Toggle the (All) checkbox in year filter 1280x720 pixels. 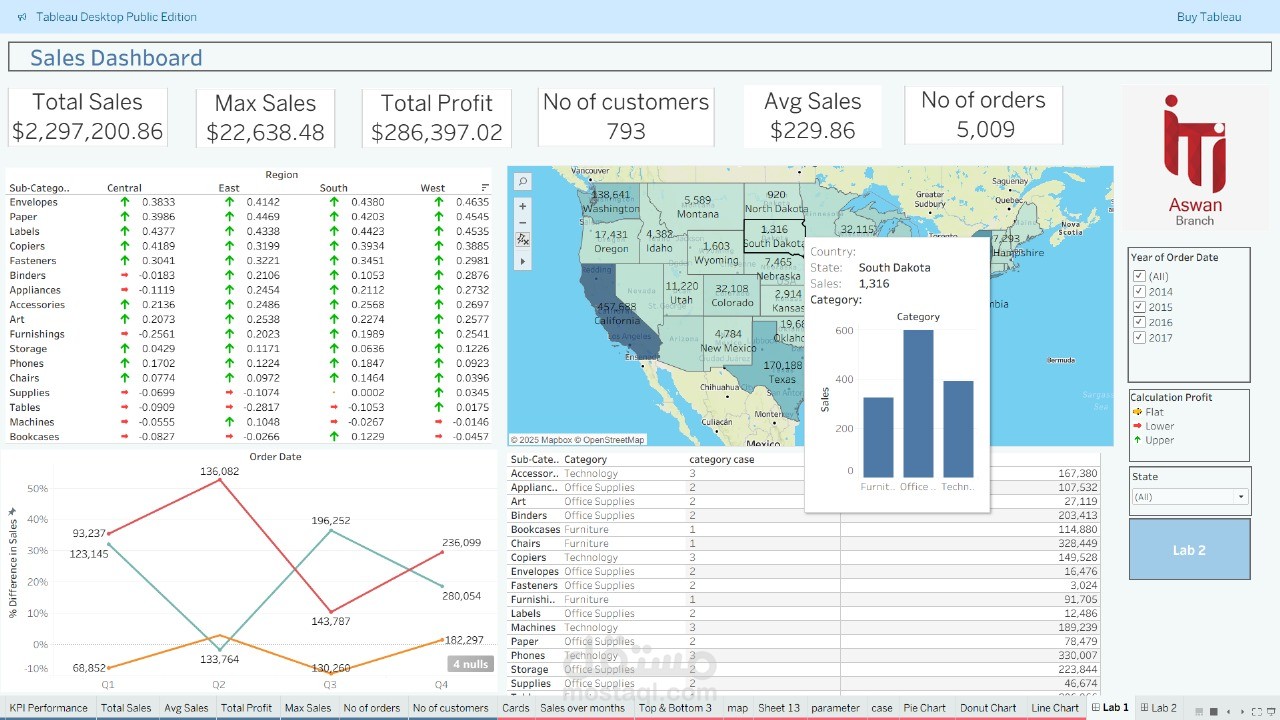point(1139,274)
